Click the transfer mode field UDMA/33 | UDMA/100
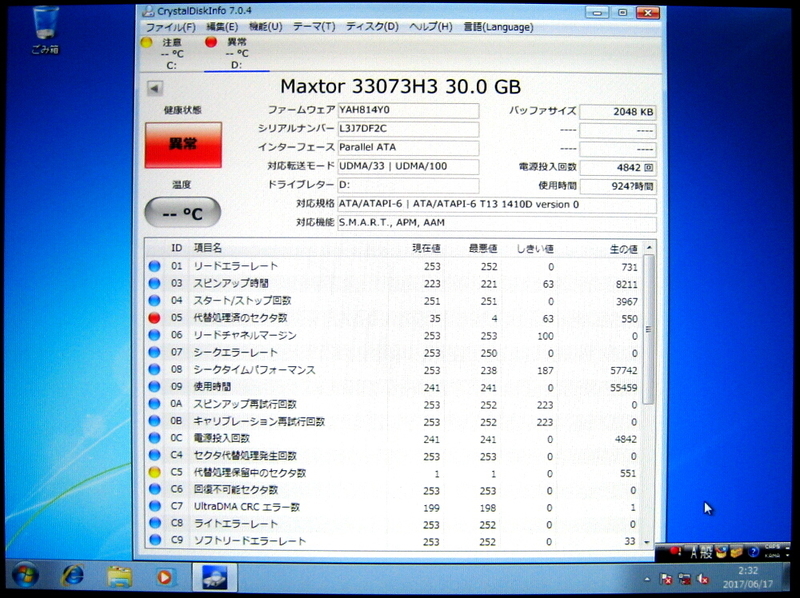The height and width of the screenshot is (598, 800). tap(408, 166)
